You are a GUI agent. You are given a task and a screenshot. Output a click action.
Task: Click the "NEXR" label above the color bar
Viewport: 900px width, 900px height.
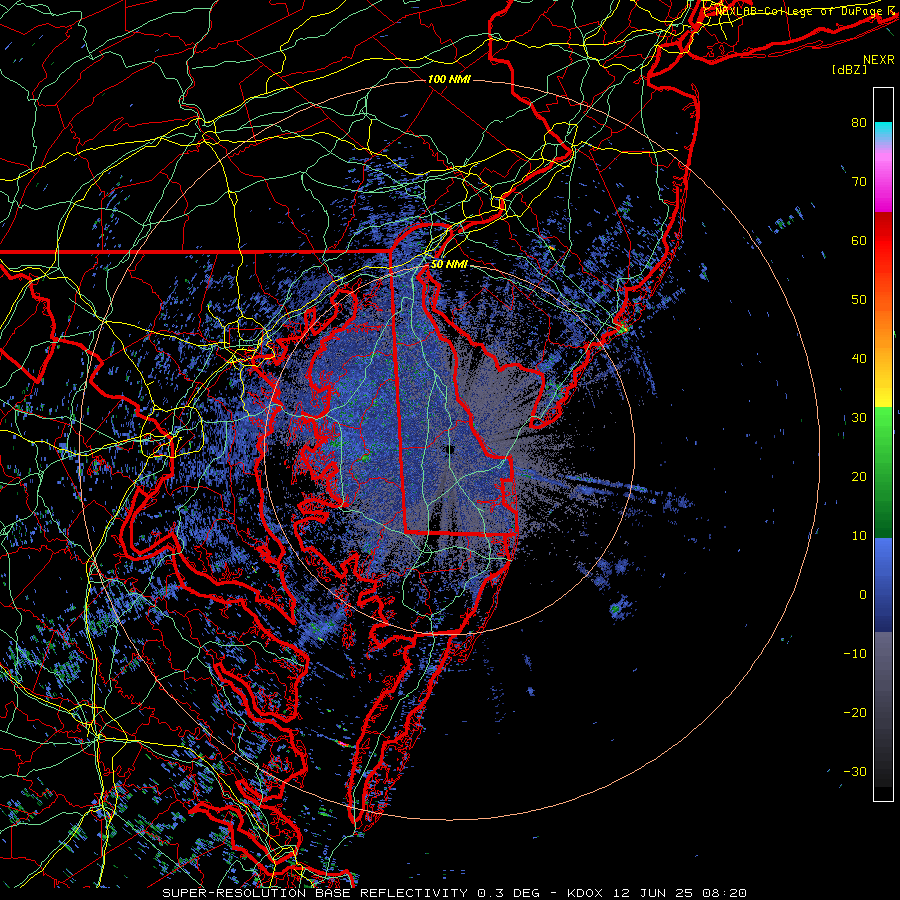879,60
